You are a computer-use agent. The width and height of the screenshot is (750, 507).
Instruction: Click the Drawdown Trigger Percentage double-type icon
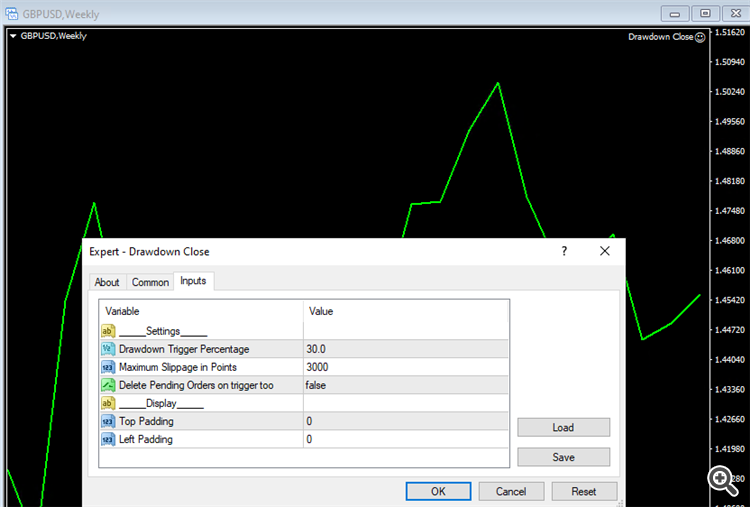tap(108, 349)
